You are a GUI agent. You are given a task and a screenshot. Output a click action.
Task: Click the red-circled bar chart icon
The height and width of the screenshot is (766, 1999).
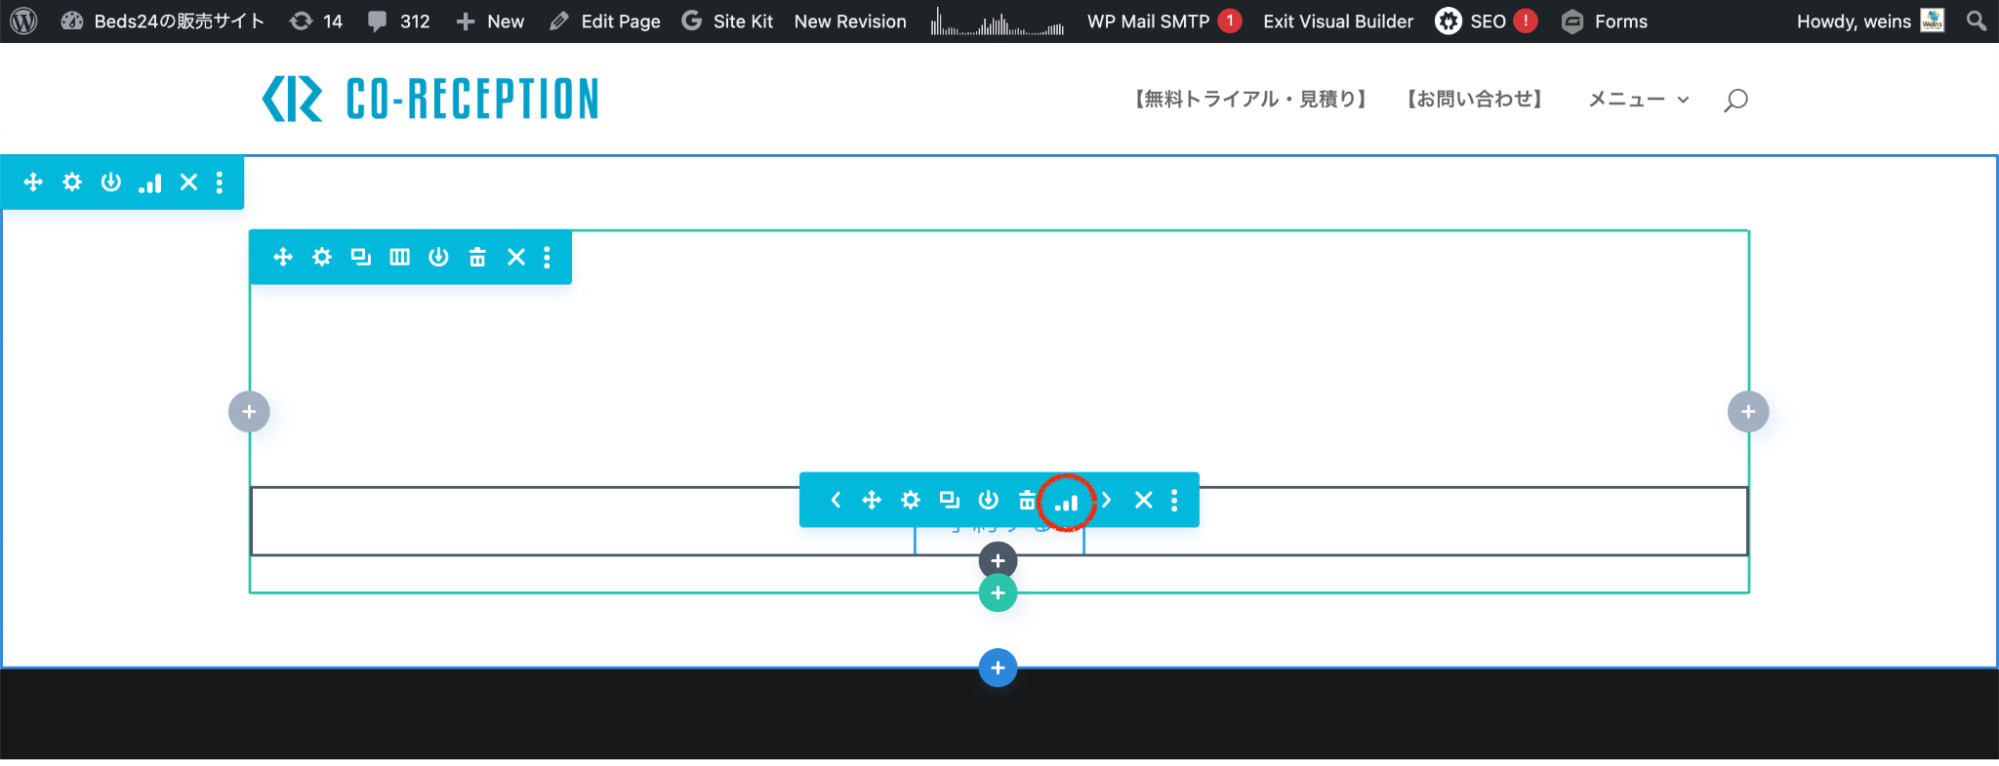pyautogui.click(x=1067, y=501)
